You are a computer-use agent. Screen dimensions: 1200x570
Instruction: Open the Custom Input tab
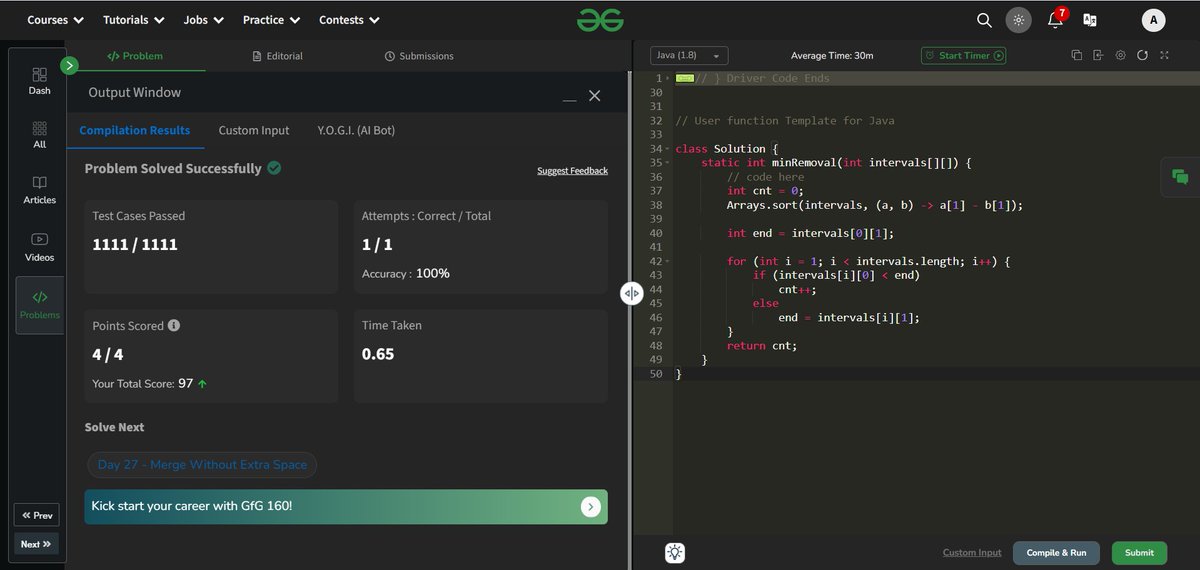[254, 130]
